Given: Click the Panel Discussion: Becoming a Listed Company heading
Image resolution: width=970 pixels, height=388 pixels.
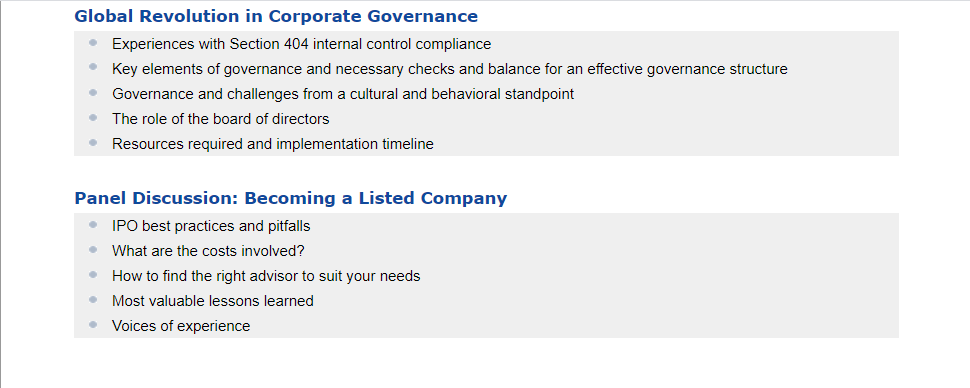Looking at the screenshot, I should click(291, 198).
